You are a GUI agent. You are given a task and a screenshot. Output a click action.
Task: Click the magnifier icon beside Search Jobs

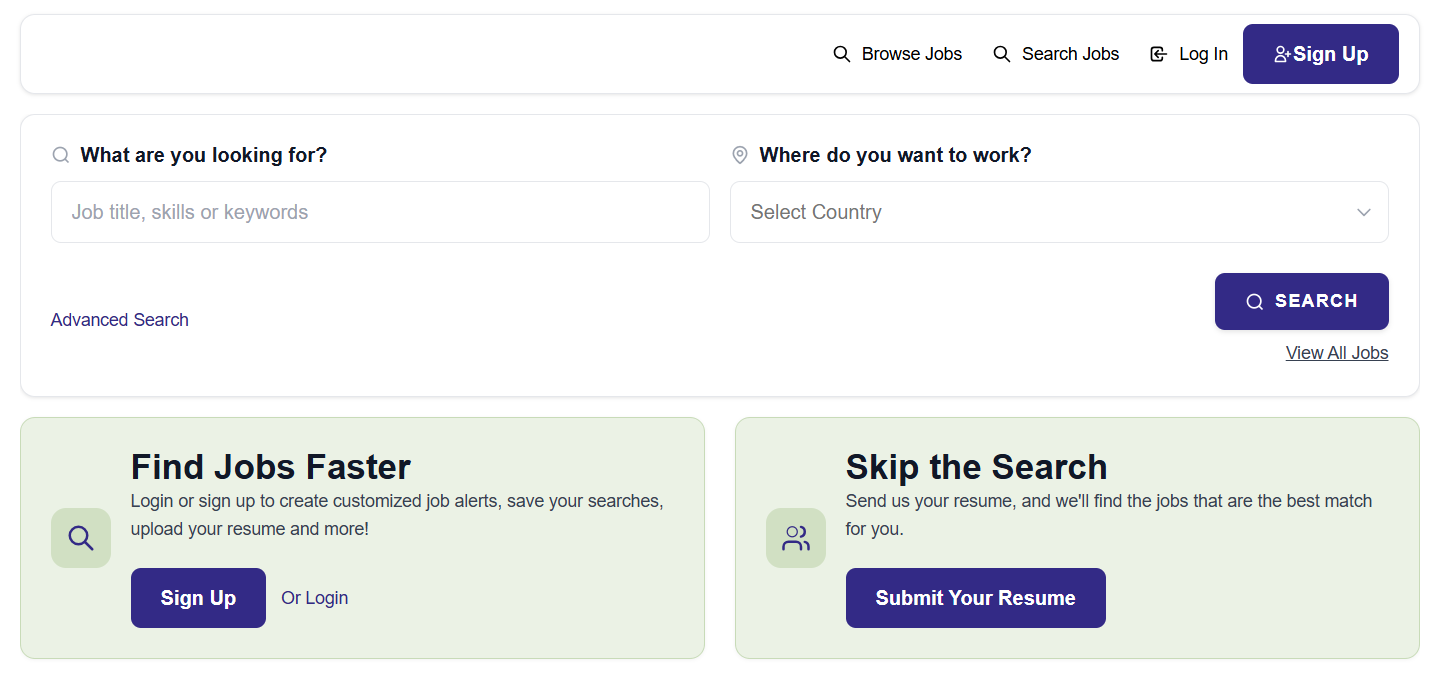pyautogui.click(x=1002, y=54)
